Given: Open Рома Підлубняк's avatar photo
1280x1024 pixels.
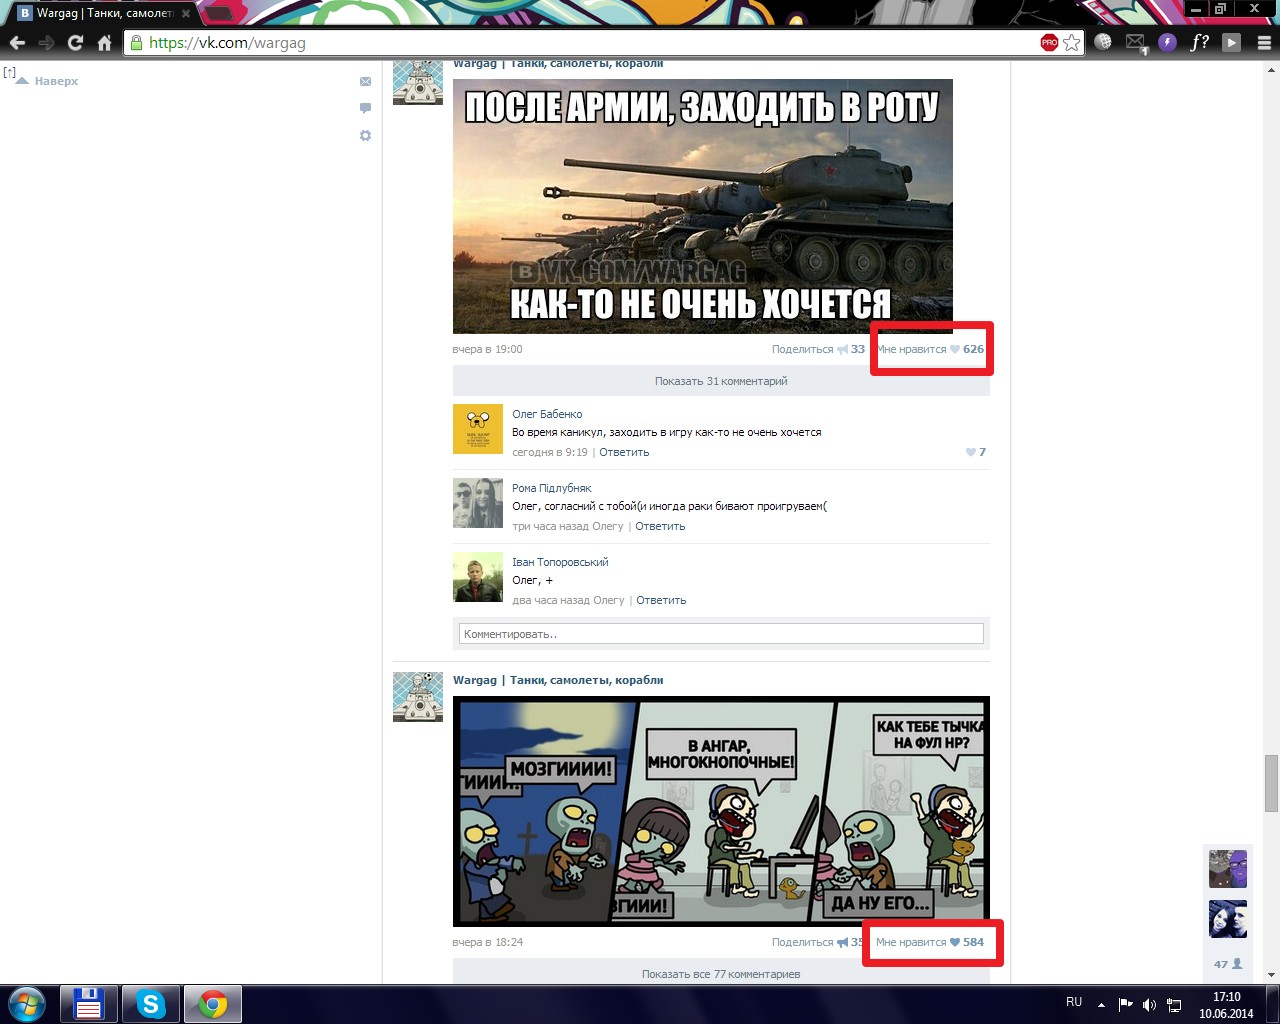Looking at the screenshot, I should click(x=478, y=503).
